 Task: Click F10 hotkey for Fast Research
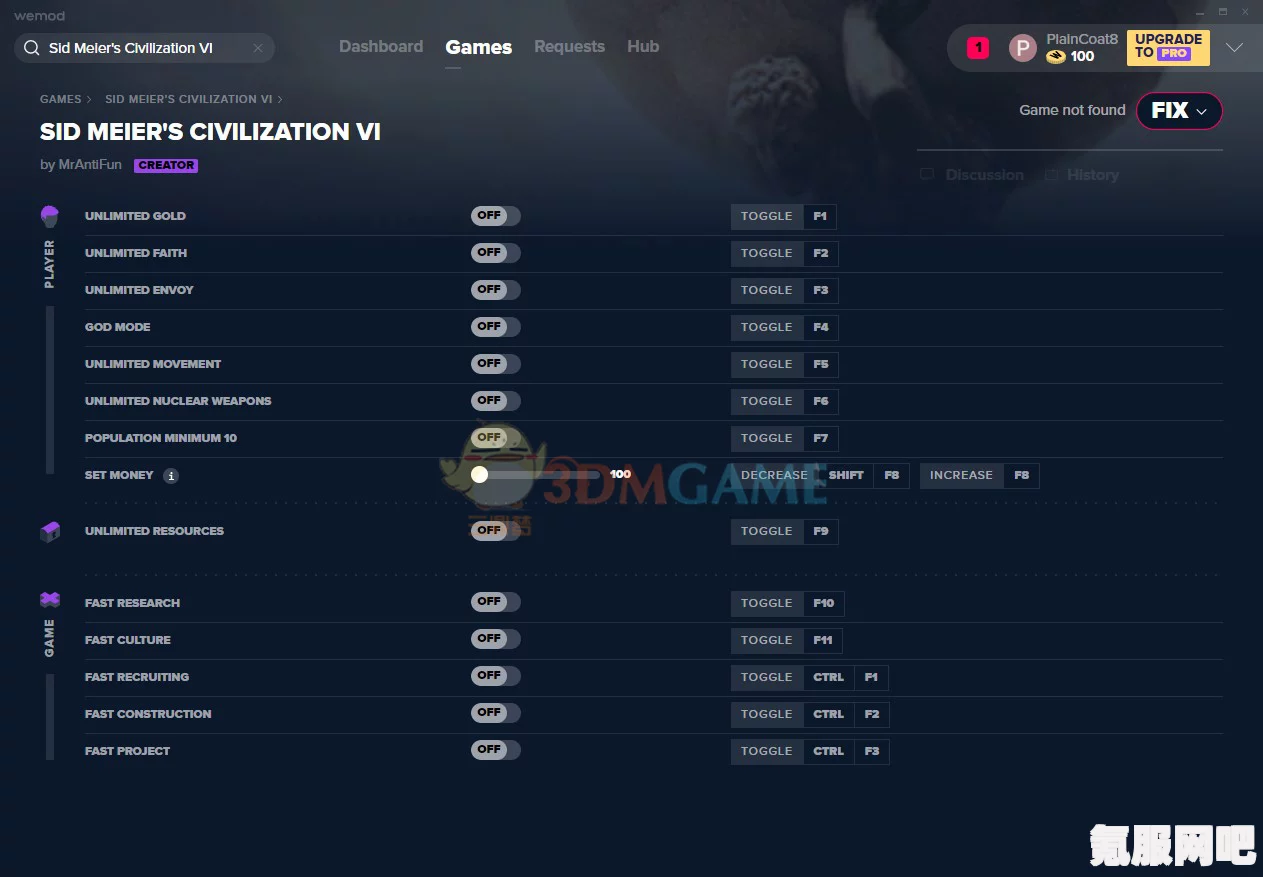[x=824, y=603]
